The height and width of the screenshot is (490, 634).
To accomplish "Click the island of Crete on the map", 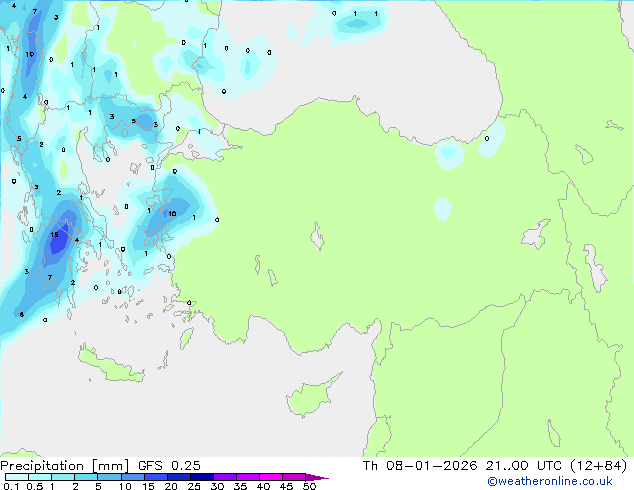I will pyautogui.click(x=109, y=365).
